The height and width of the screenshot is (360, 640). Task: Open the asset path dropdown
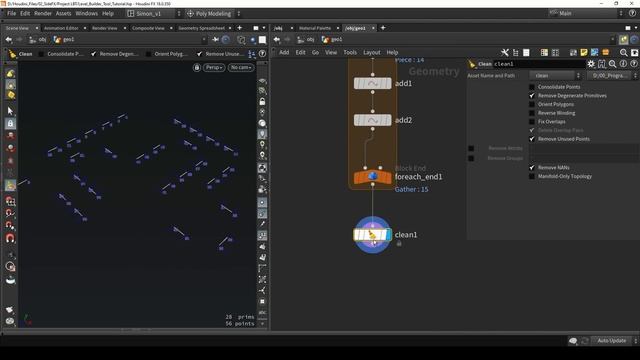pyautogui.click(x=612, y=76)
